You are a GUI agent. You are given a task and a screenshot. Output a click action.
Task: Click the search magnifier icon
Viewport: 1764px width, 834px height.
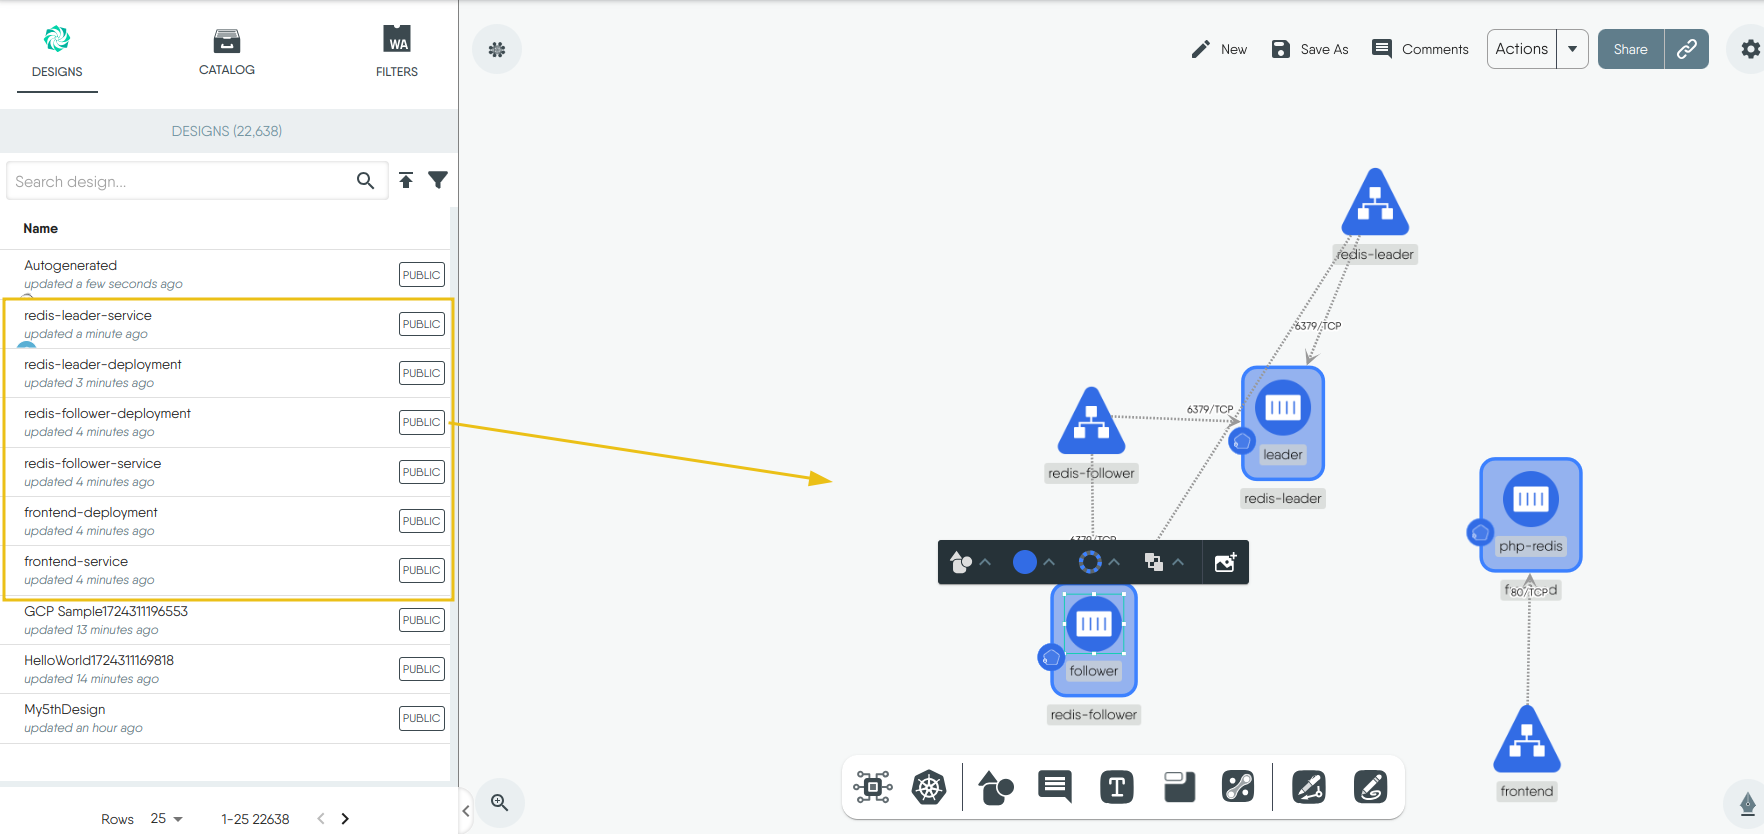366,181
